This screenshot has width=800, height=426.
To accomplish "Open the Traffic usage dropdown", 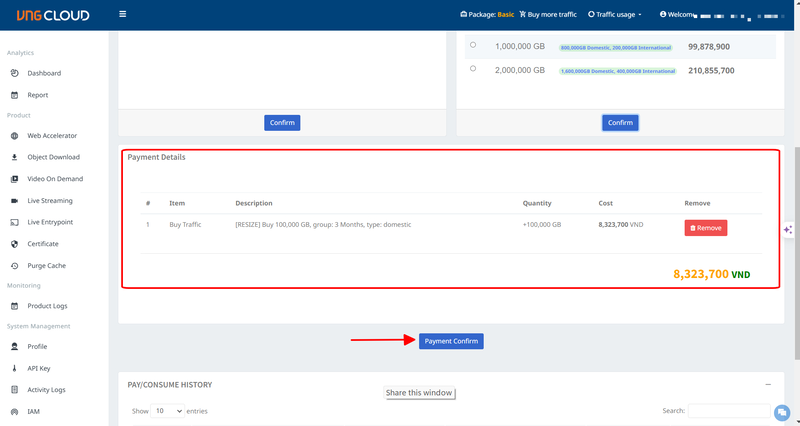I will point(615,15).
